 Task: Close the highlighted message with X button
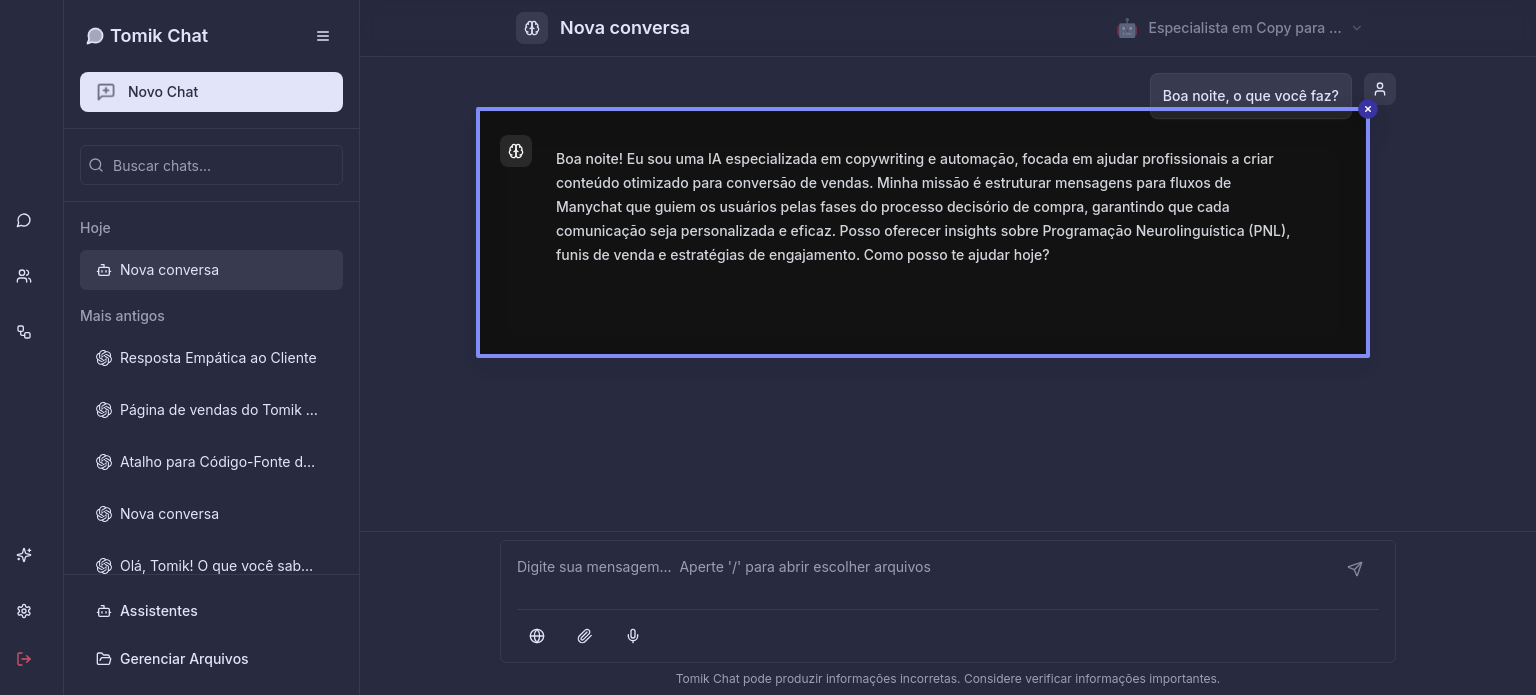1368,109
